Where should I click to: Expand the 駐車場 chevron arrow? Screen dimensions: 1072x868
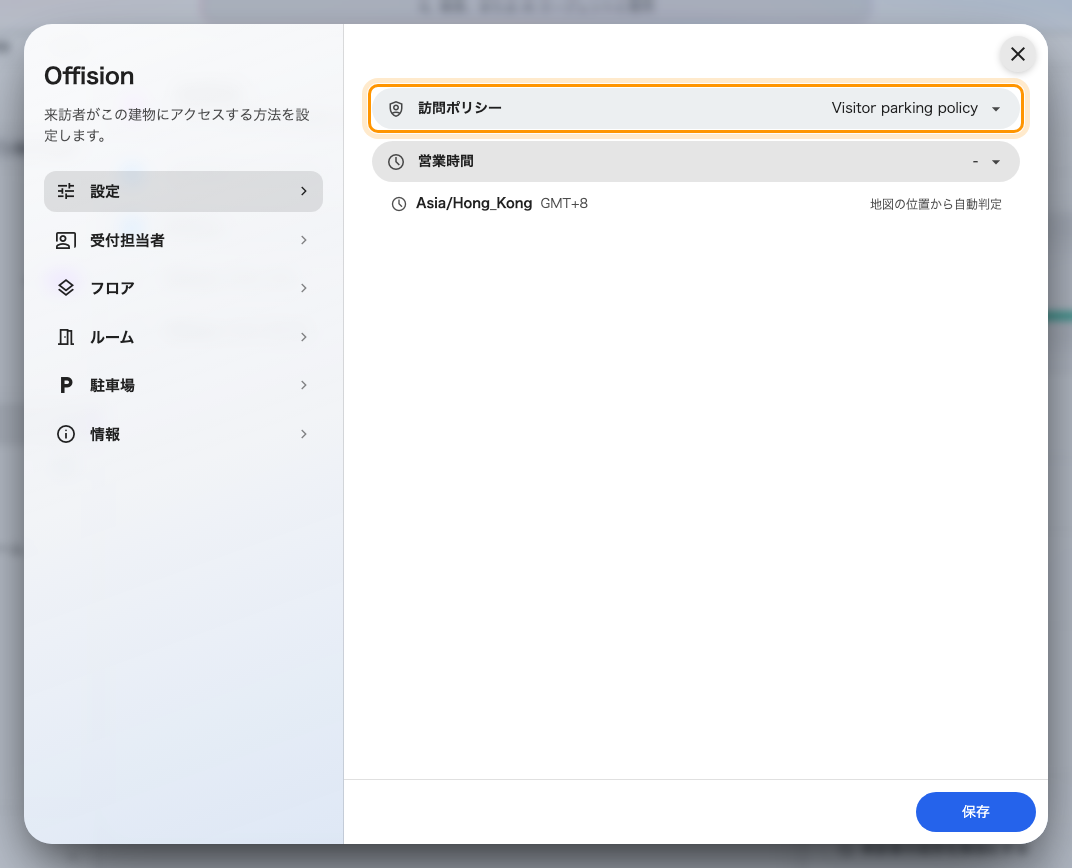304,385
